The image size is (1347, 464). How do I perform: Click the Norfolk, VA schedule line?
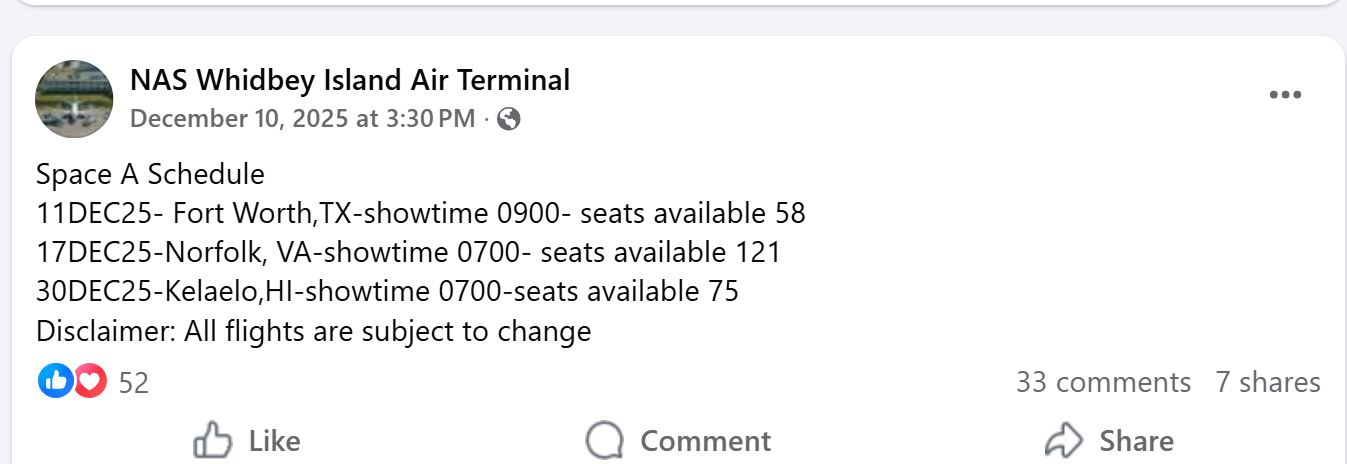(408, 252)
